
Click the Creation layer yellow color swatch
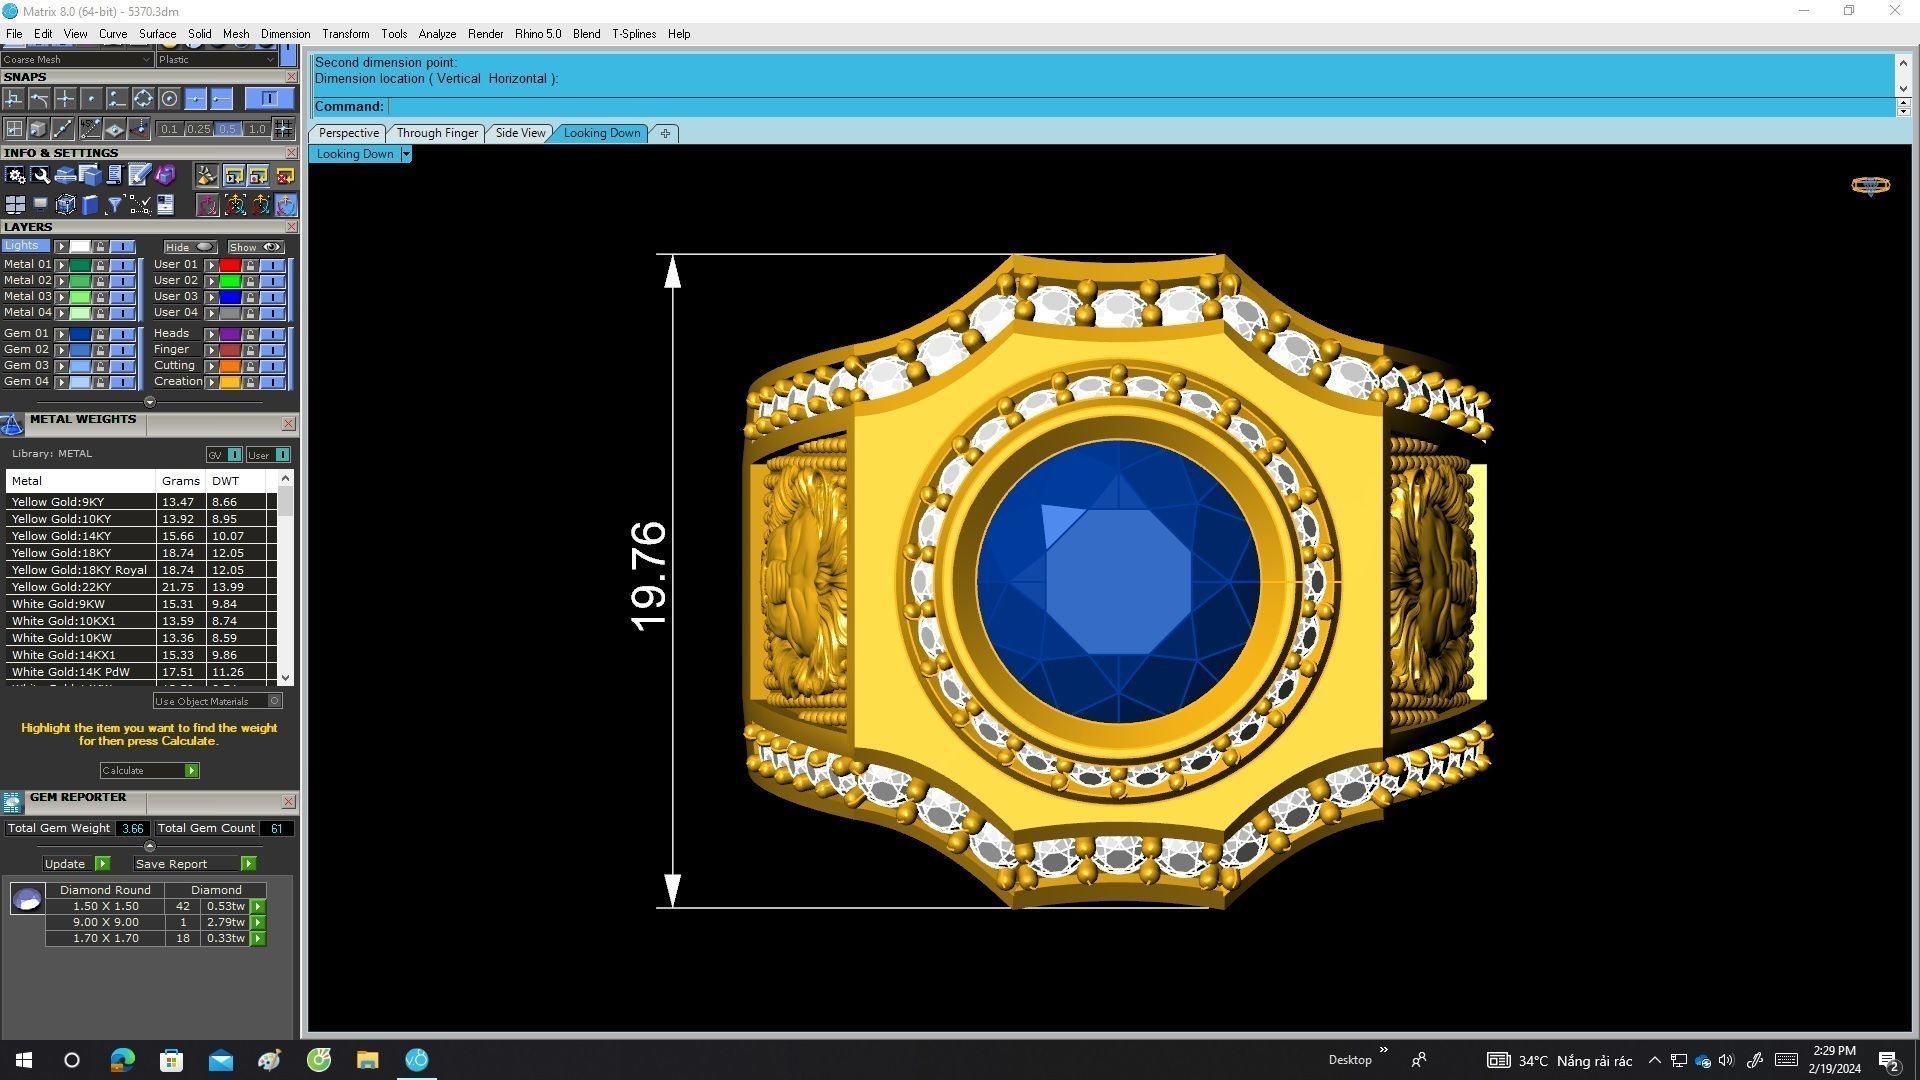(230, 382)
